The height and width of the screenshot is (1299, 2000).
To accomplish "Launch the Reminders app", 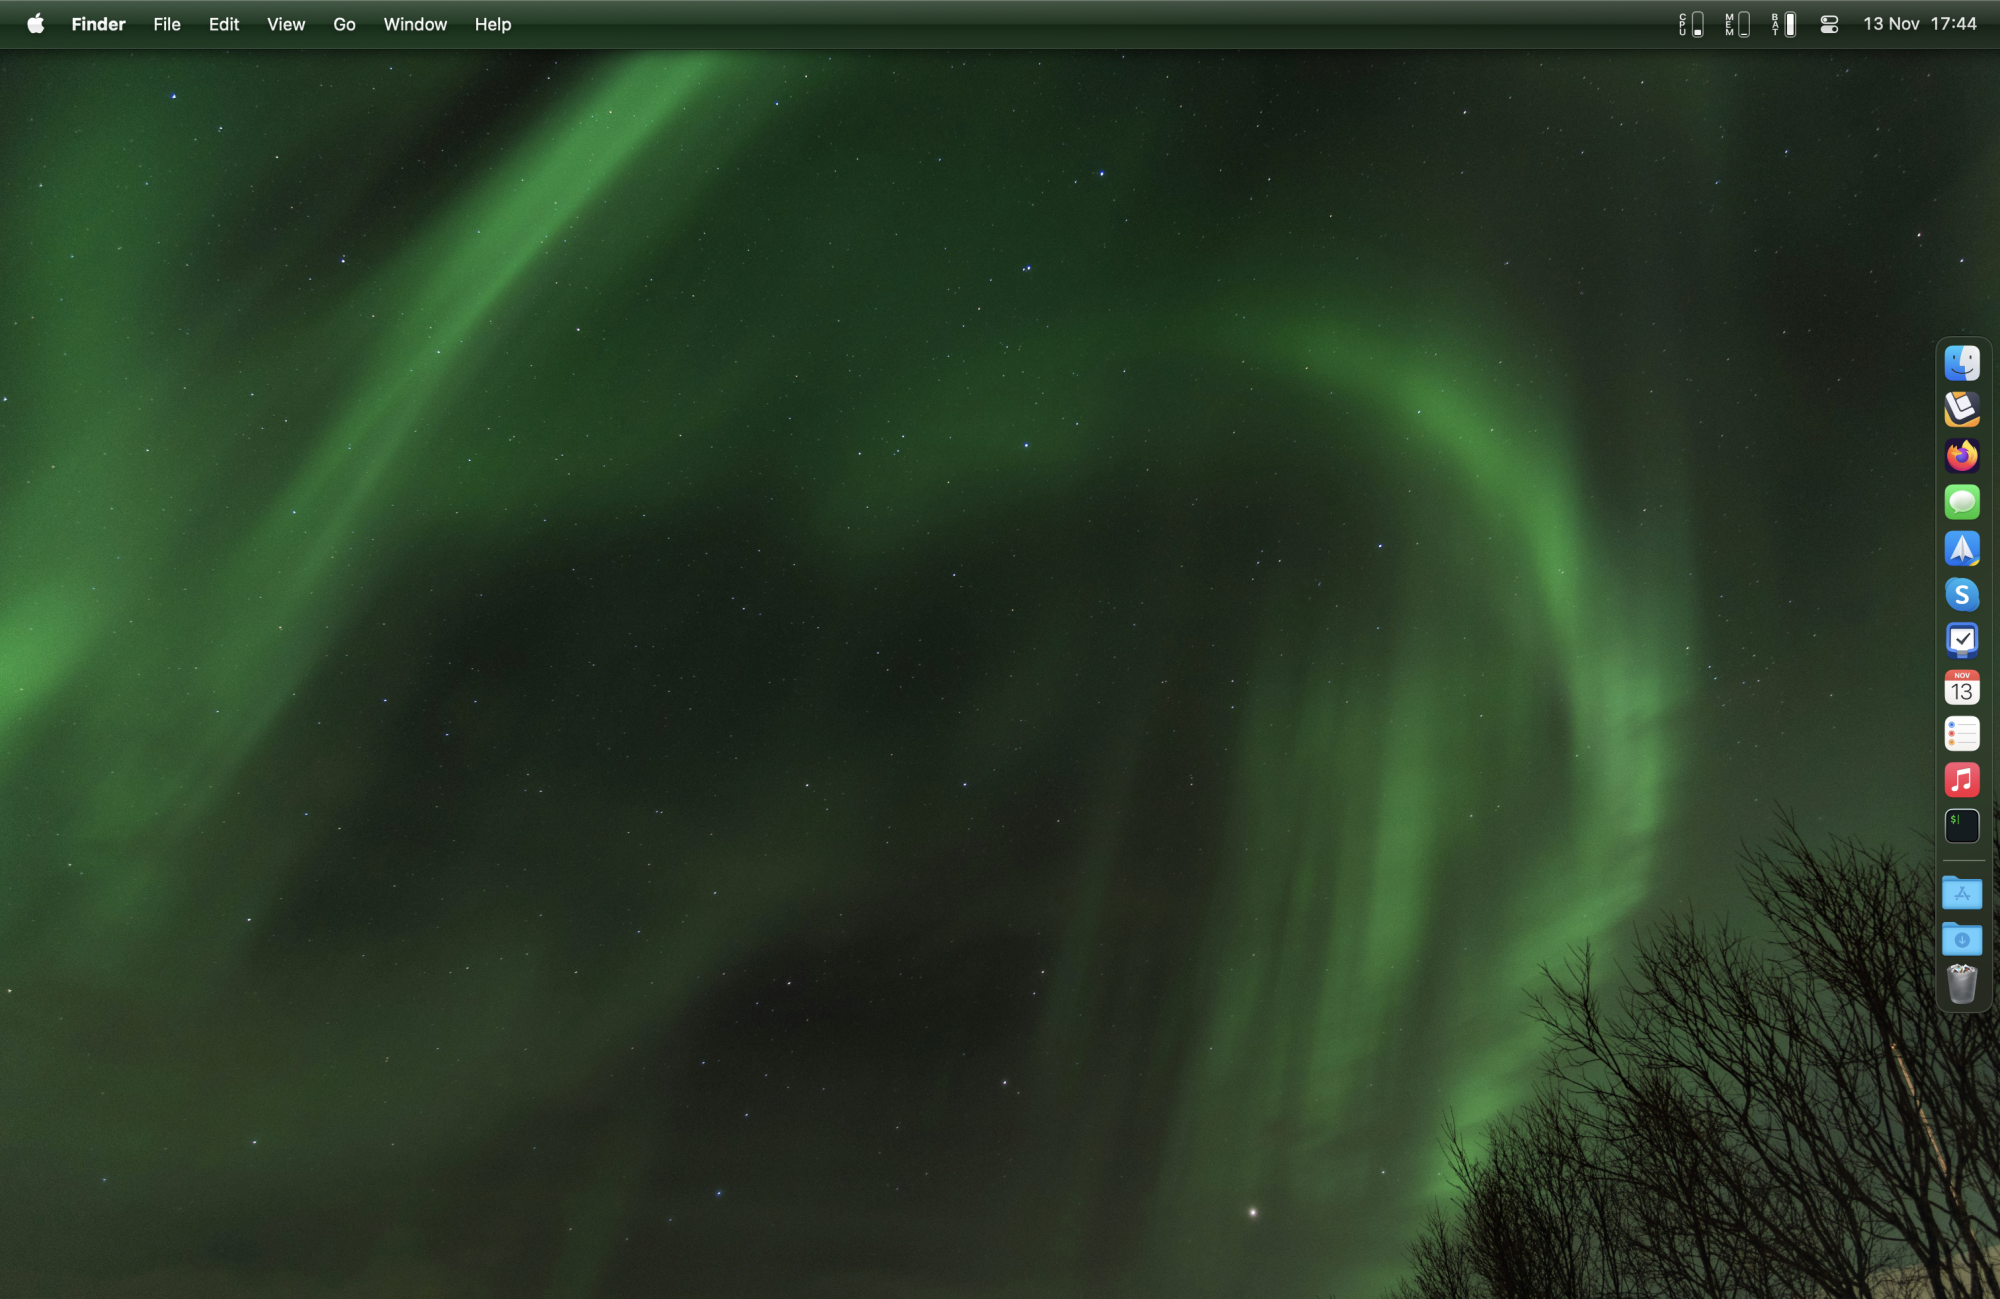I will click(1961, 734).
